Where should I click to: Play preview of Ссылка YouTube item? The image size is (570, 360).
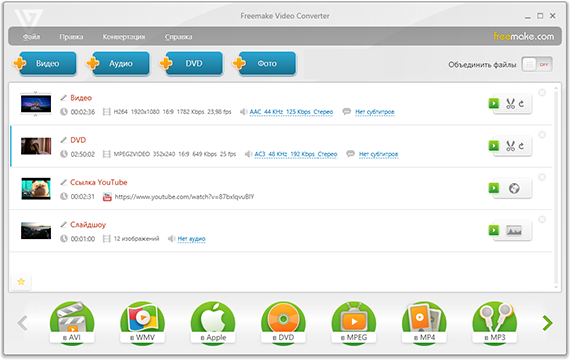pyautogui.click(x=494, y=188)
